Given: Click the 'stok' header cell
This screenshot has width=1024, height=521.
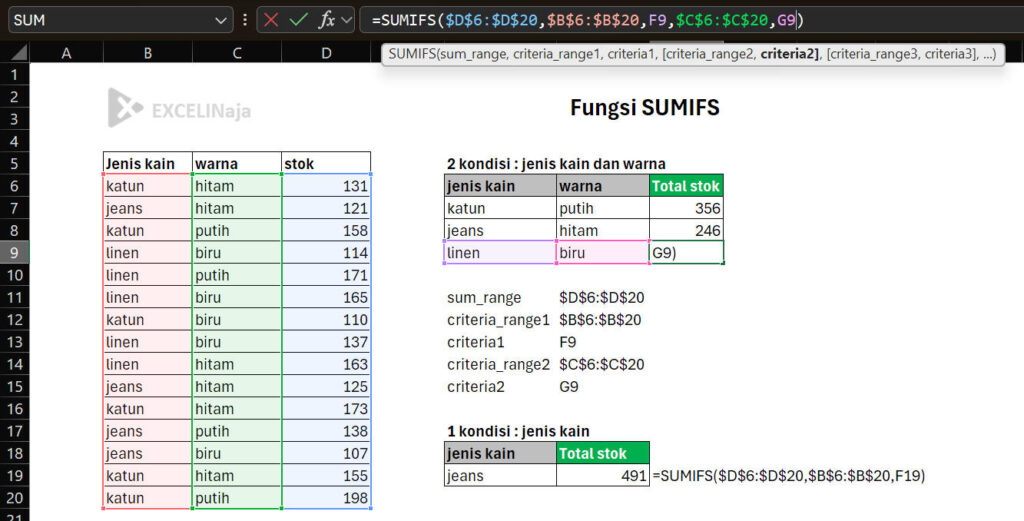Looking at the screenshot, I should pyautogui.click(x=326, y=163).
